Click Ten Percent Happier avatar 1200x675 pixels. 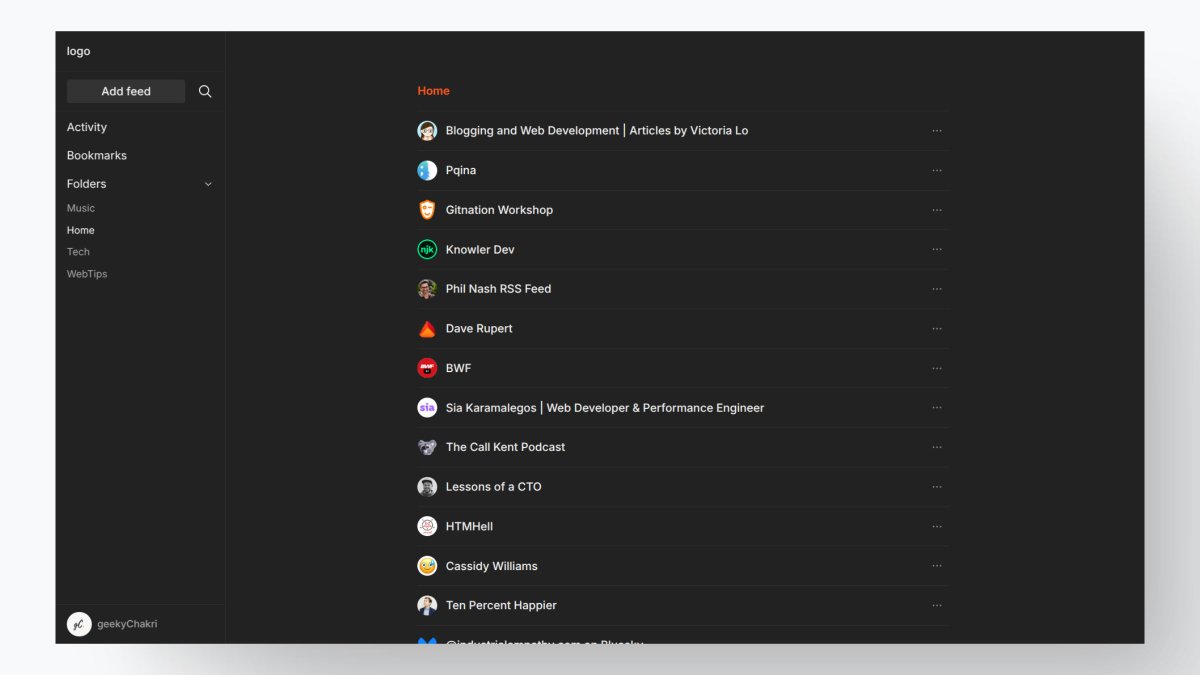(x=427, y=605)
